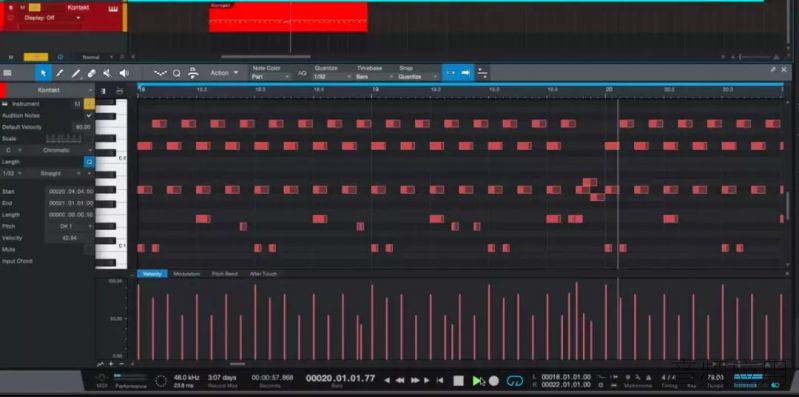Screen dimensions: 799x397
Task: Click the Return to Zero transport button
Action: coord(440,381)
